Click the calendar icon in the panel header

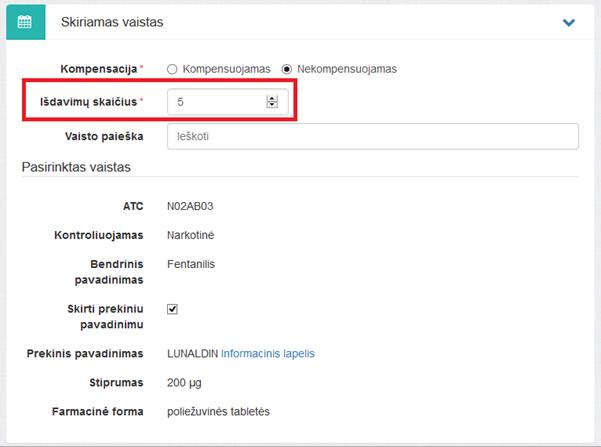coord(25,22)
